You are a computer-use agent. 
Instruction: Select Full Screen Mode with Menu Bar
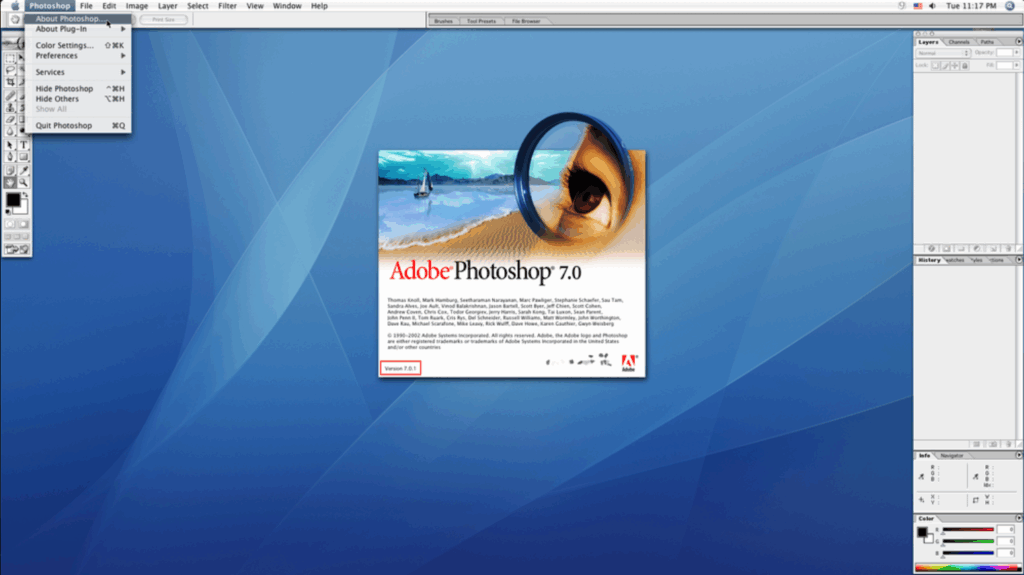pyautogui.click(x=16, y=236)
